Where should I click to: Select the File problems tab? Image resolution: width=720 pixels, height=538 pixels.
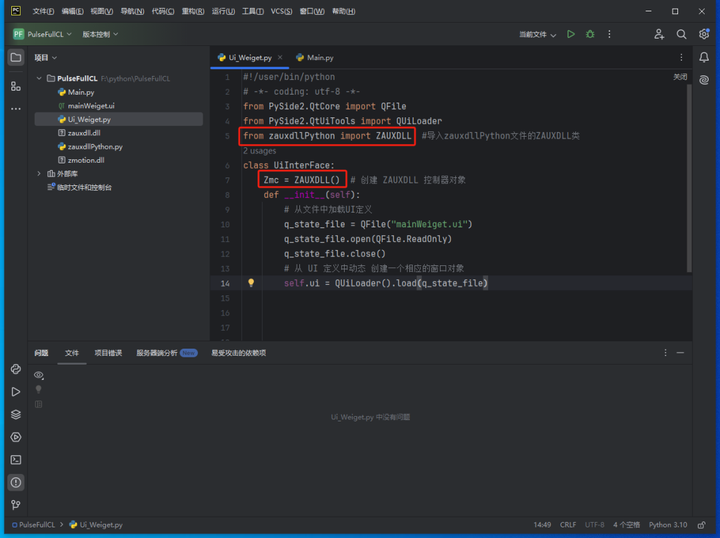click(x=72, y=353)
